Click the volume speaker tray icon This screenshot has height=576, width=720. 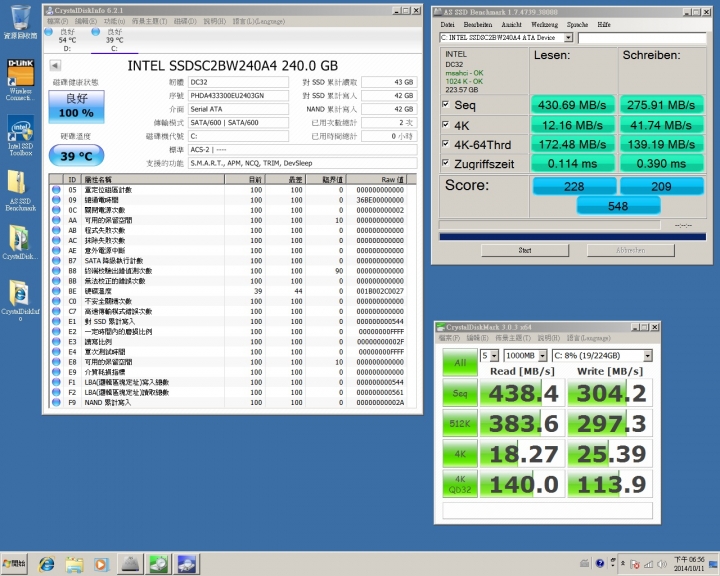662,564
